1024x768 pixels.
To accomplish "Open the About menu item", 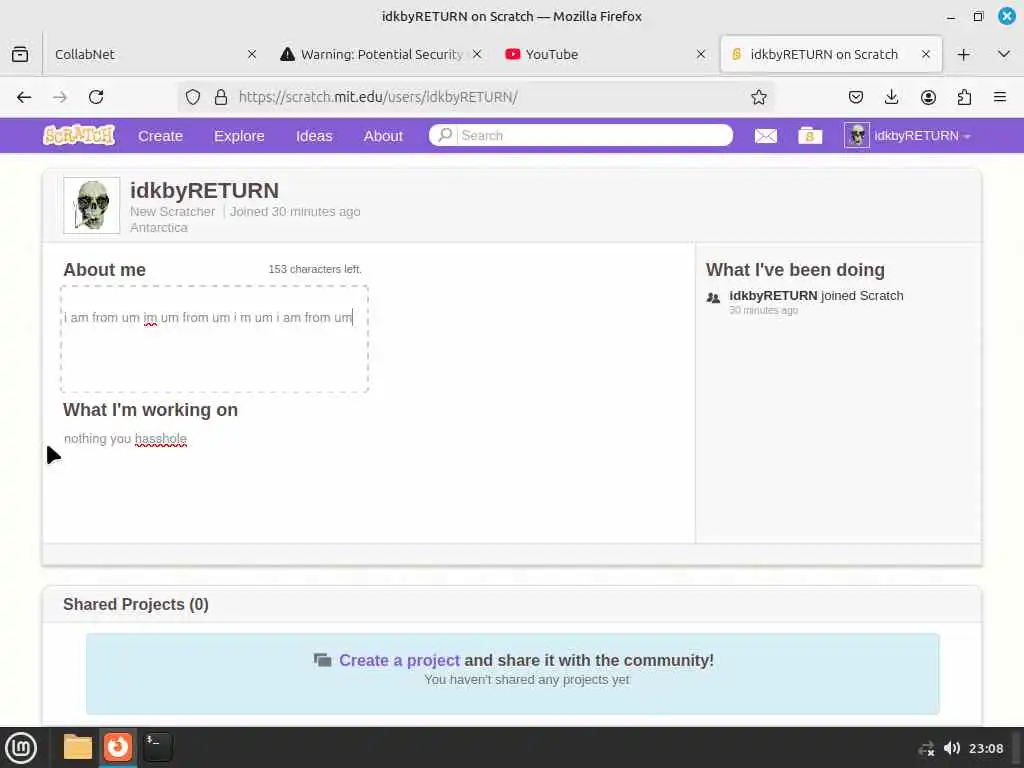I will tap(383, 136).
